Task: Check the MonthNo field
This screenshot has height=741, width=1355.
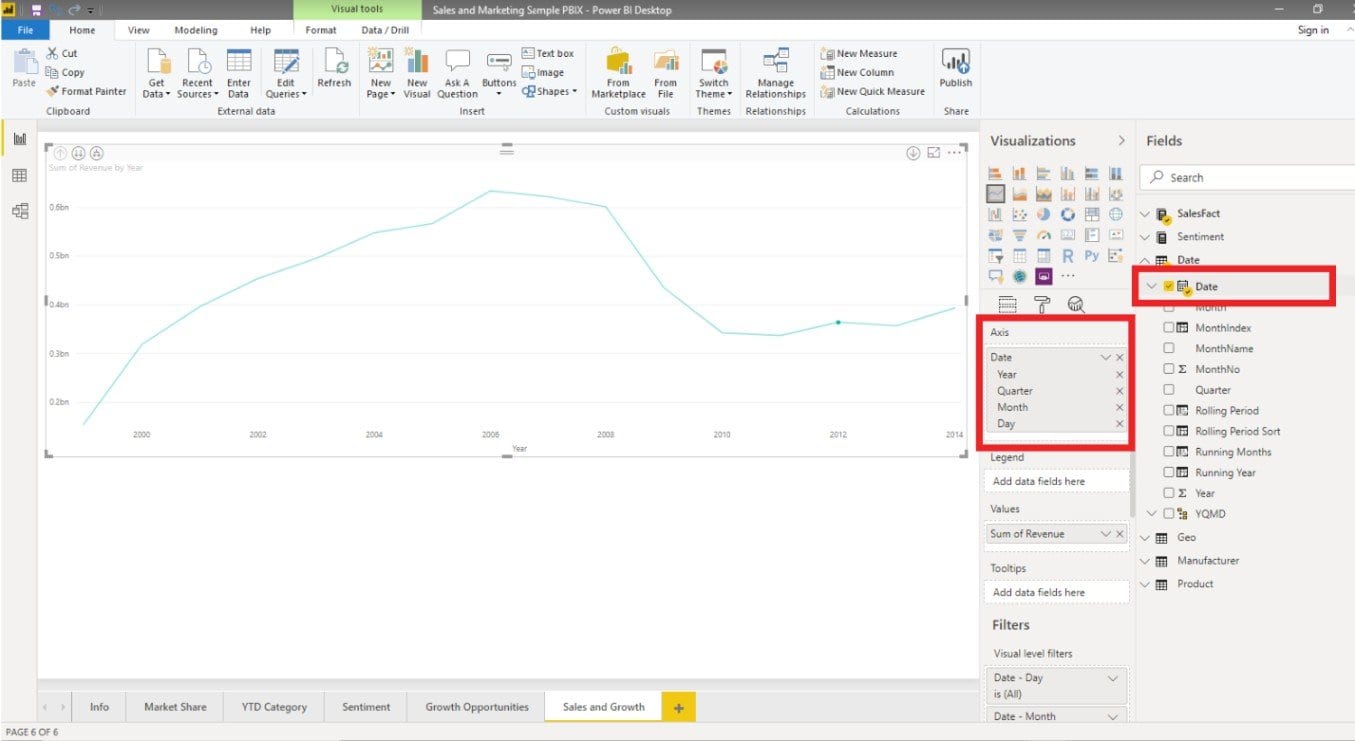Action: point(1168,369)
